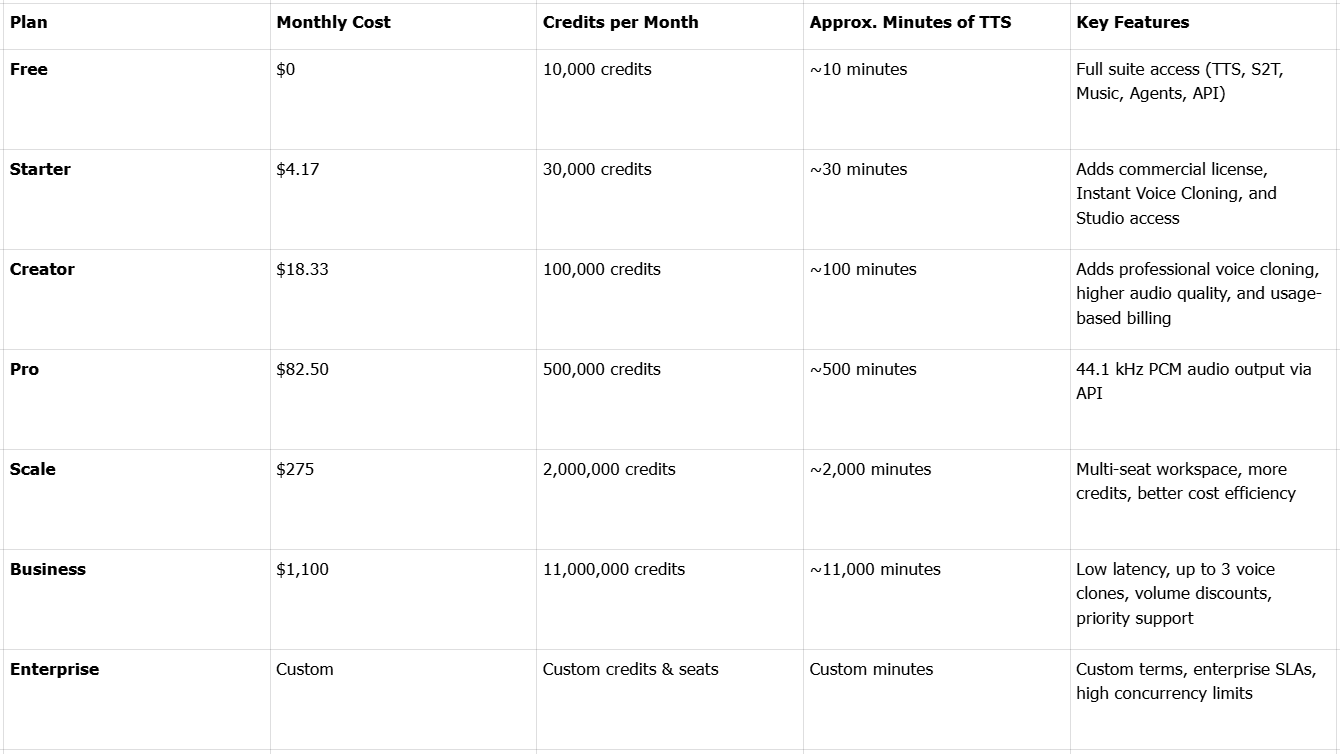The image size is (1340, 754).
Task: Click the 100,000 credits cell
Action: click(x=601, y=269)
